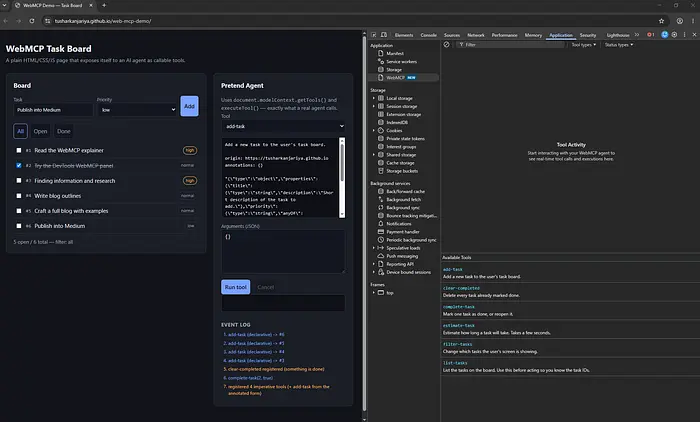Click the red error count indicator
The width and height of the screenshot is (700, 422).
click(x=650, y=35)
